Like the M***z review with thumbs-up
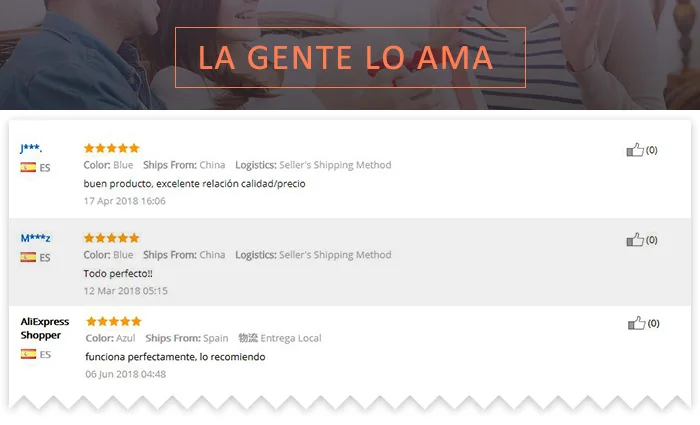The width and height of the screenshot is (700, 425). (635, 240)
